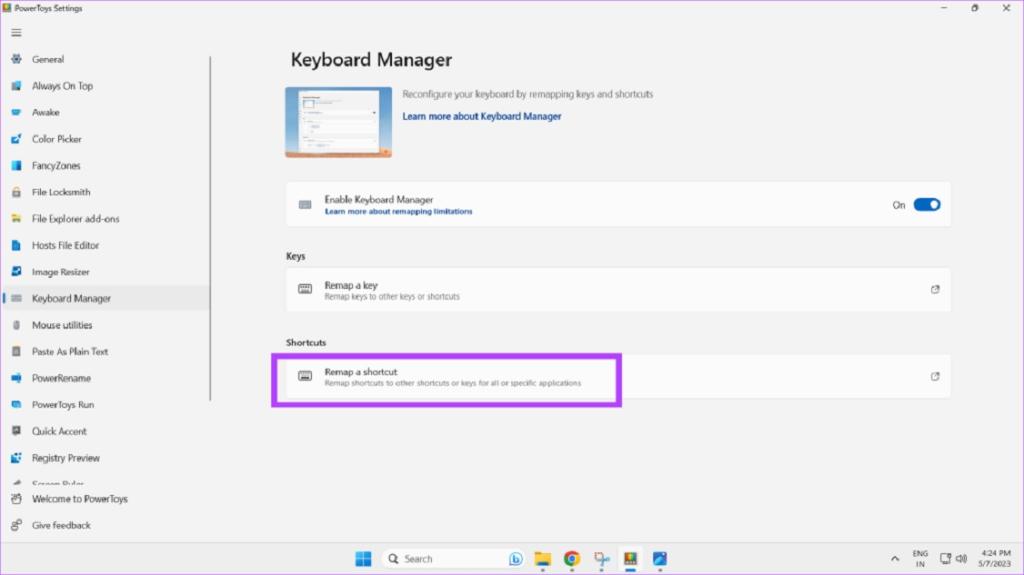
Task: Click the Remap a key card
Action: (618, 289)
